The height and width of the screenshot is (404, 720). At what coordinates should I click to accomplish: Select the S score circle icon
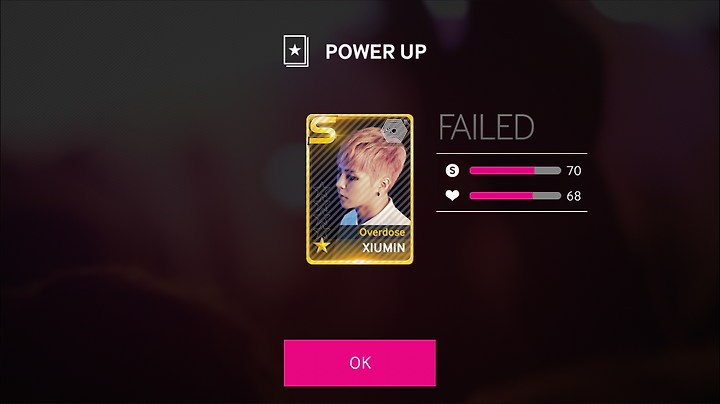(x=452, y=170)
